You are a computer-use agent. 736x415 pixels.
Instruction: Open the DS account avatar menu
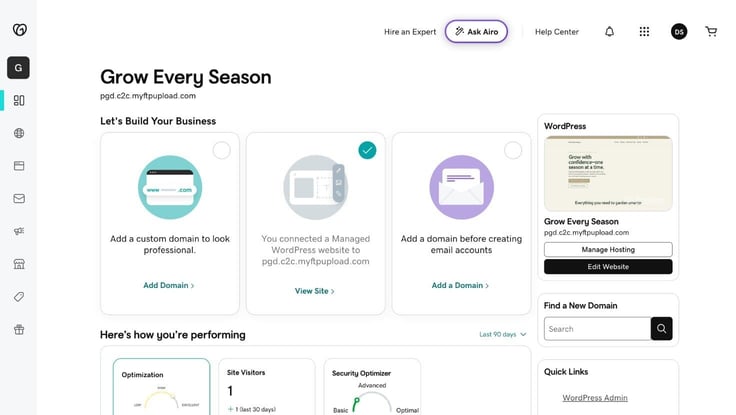[x=679, y=31]
